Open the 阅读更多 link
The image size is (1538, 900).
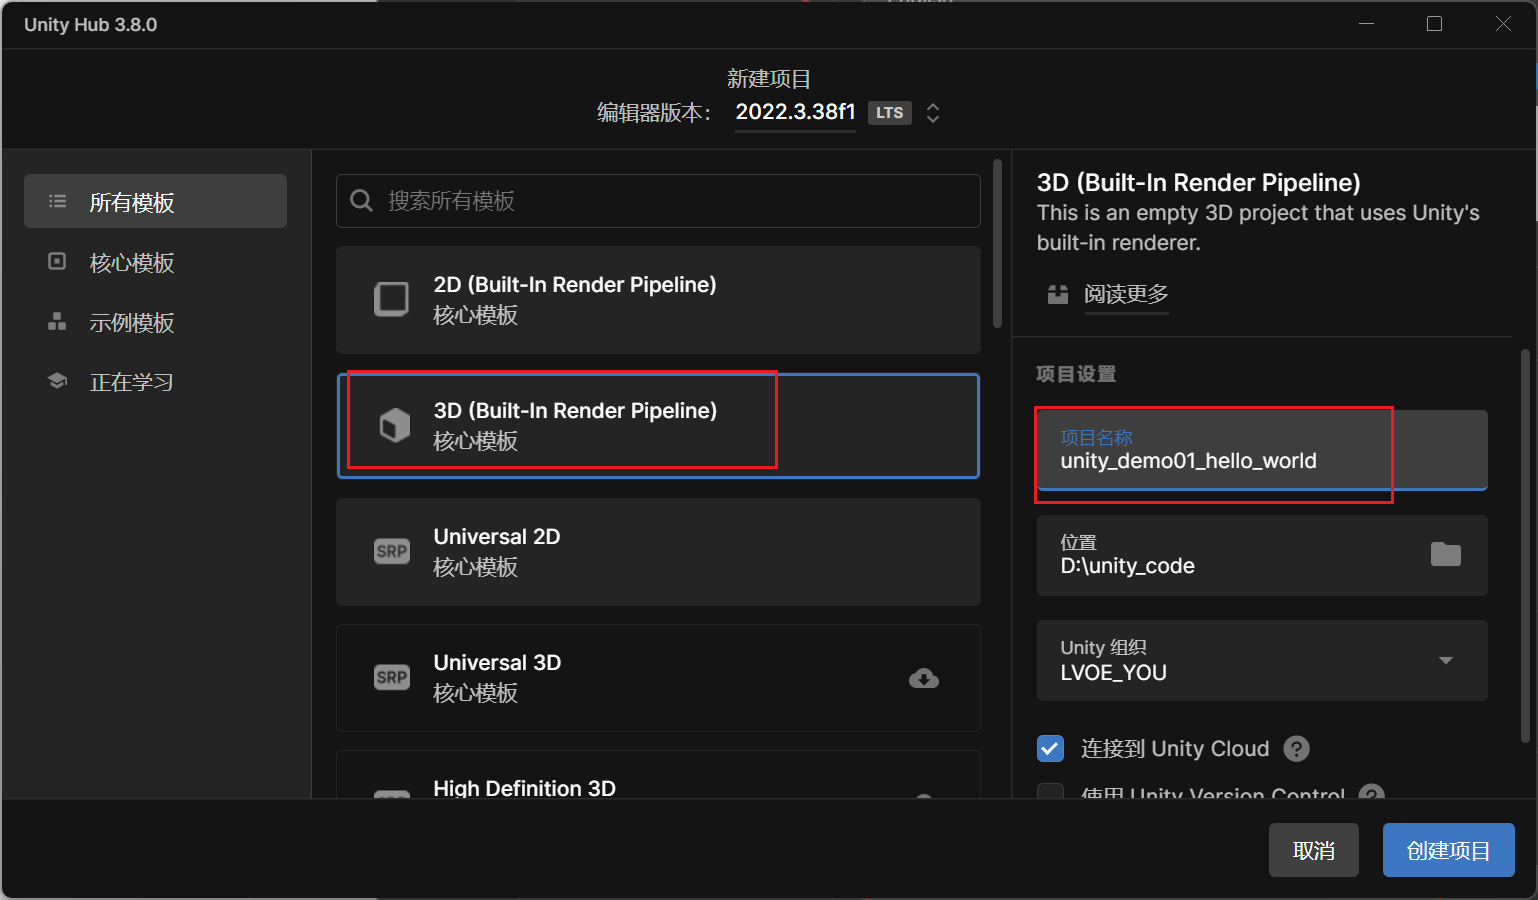[1126, 294]
